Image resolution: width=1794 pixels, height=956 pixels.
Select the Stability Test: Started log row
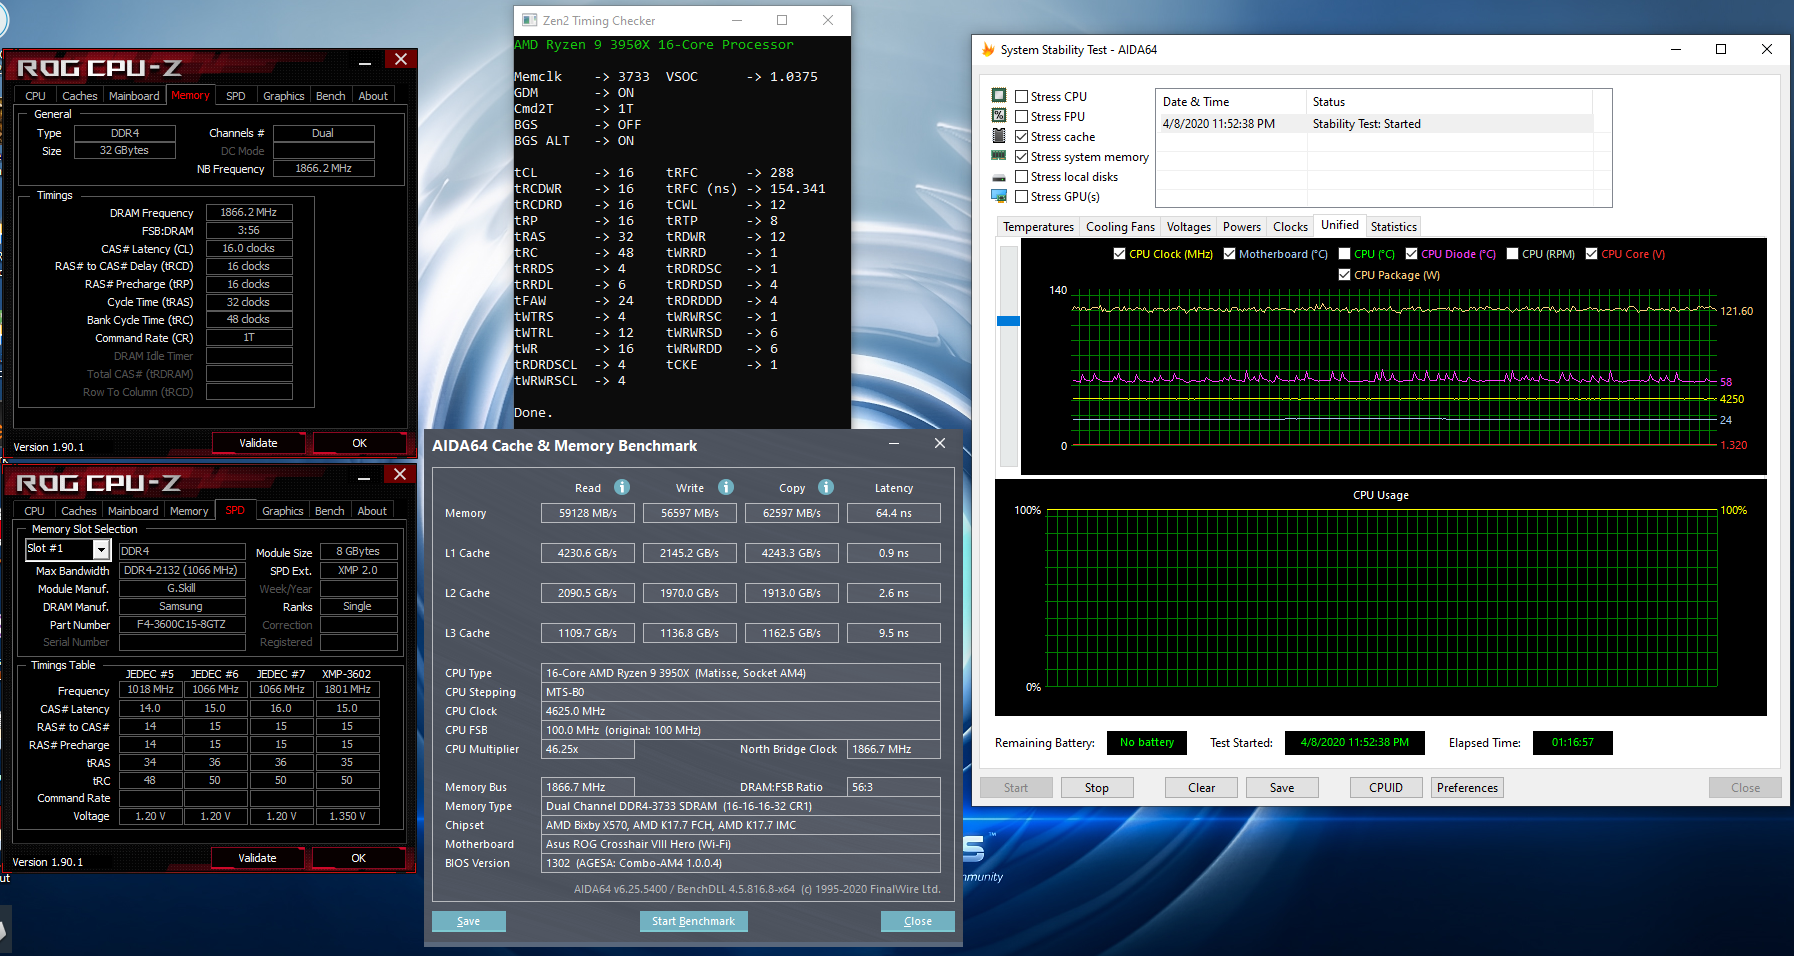(1373, 124)
